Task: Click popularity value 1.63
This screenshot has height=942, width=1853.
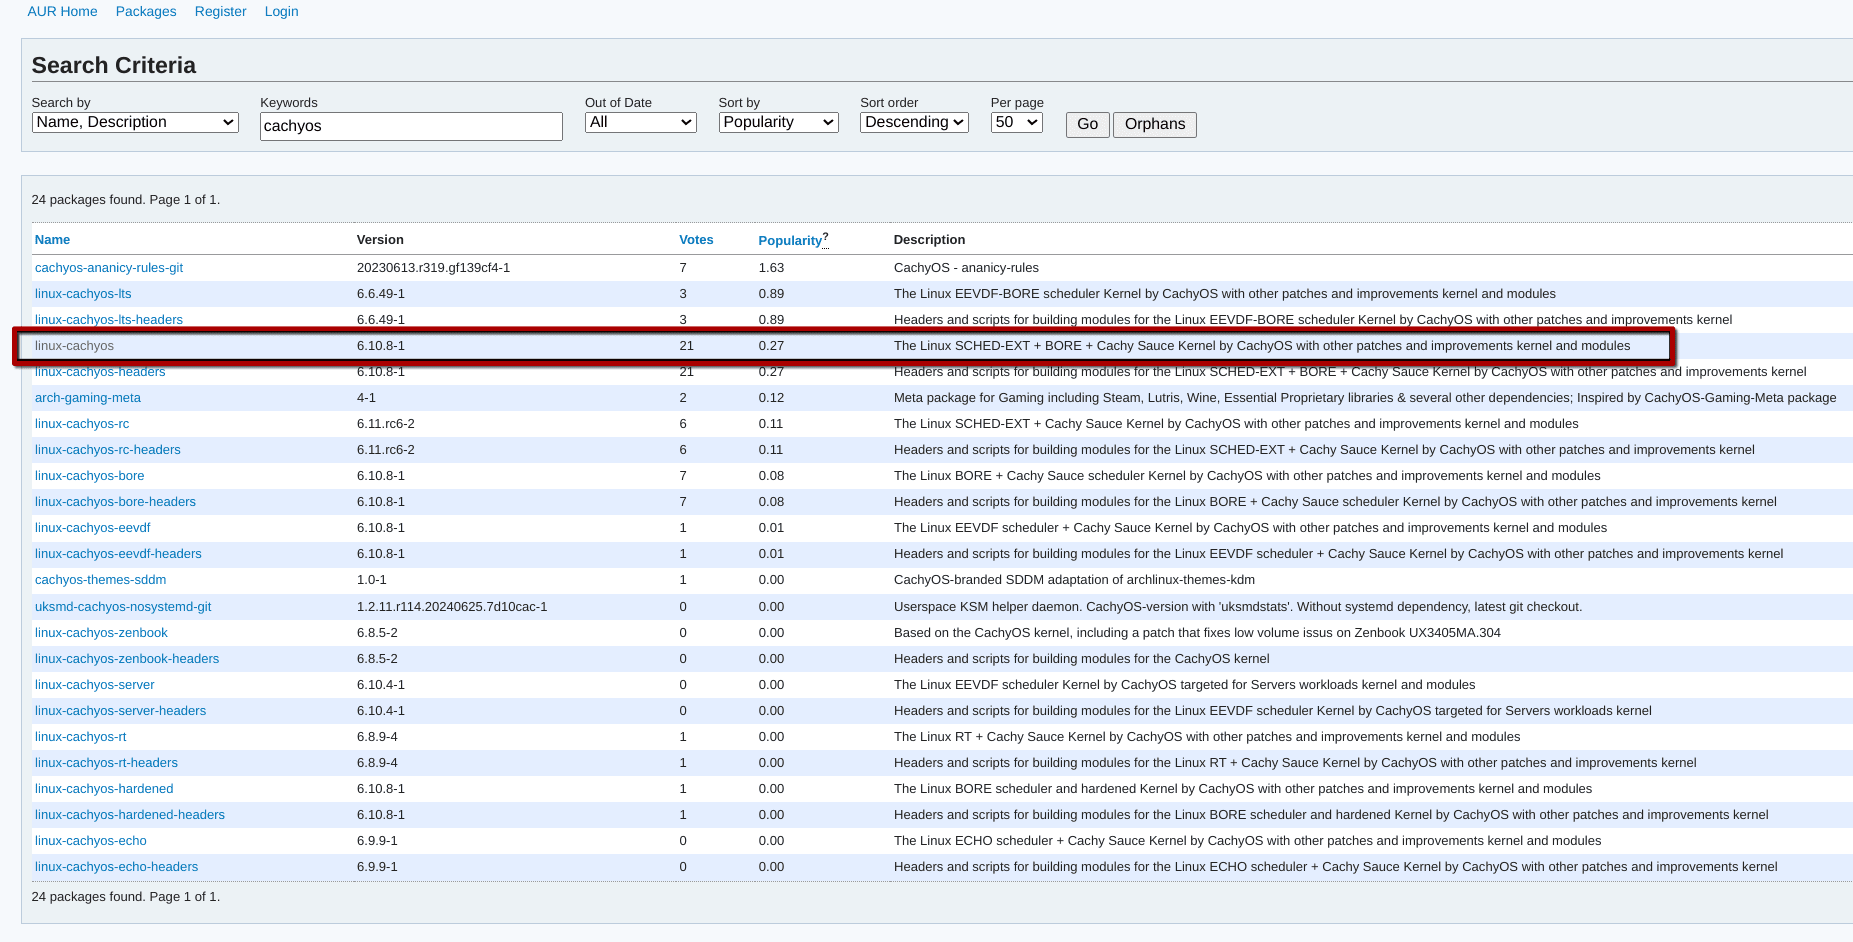Action: point(771,268)
